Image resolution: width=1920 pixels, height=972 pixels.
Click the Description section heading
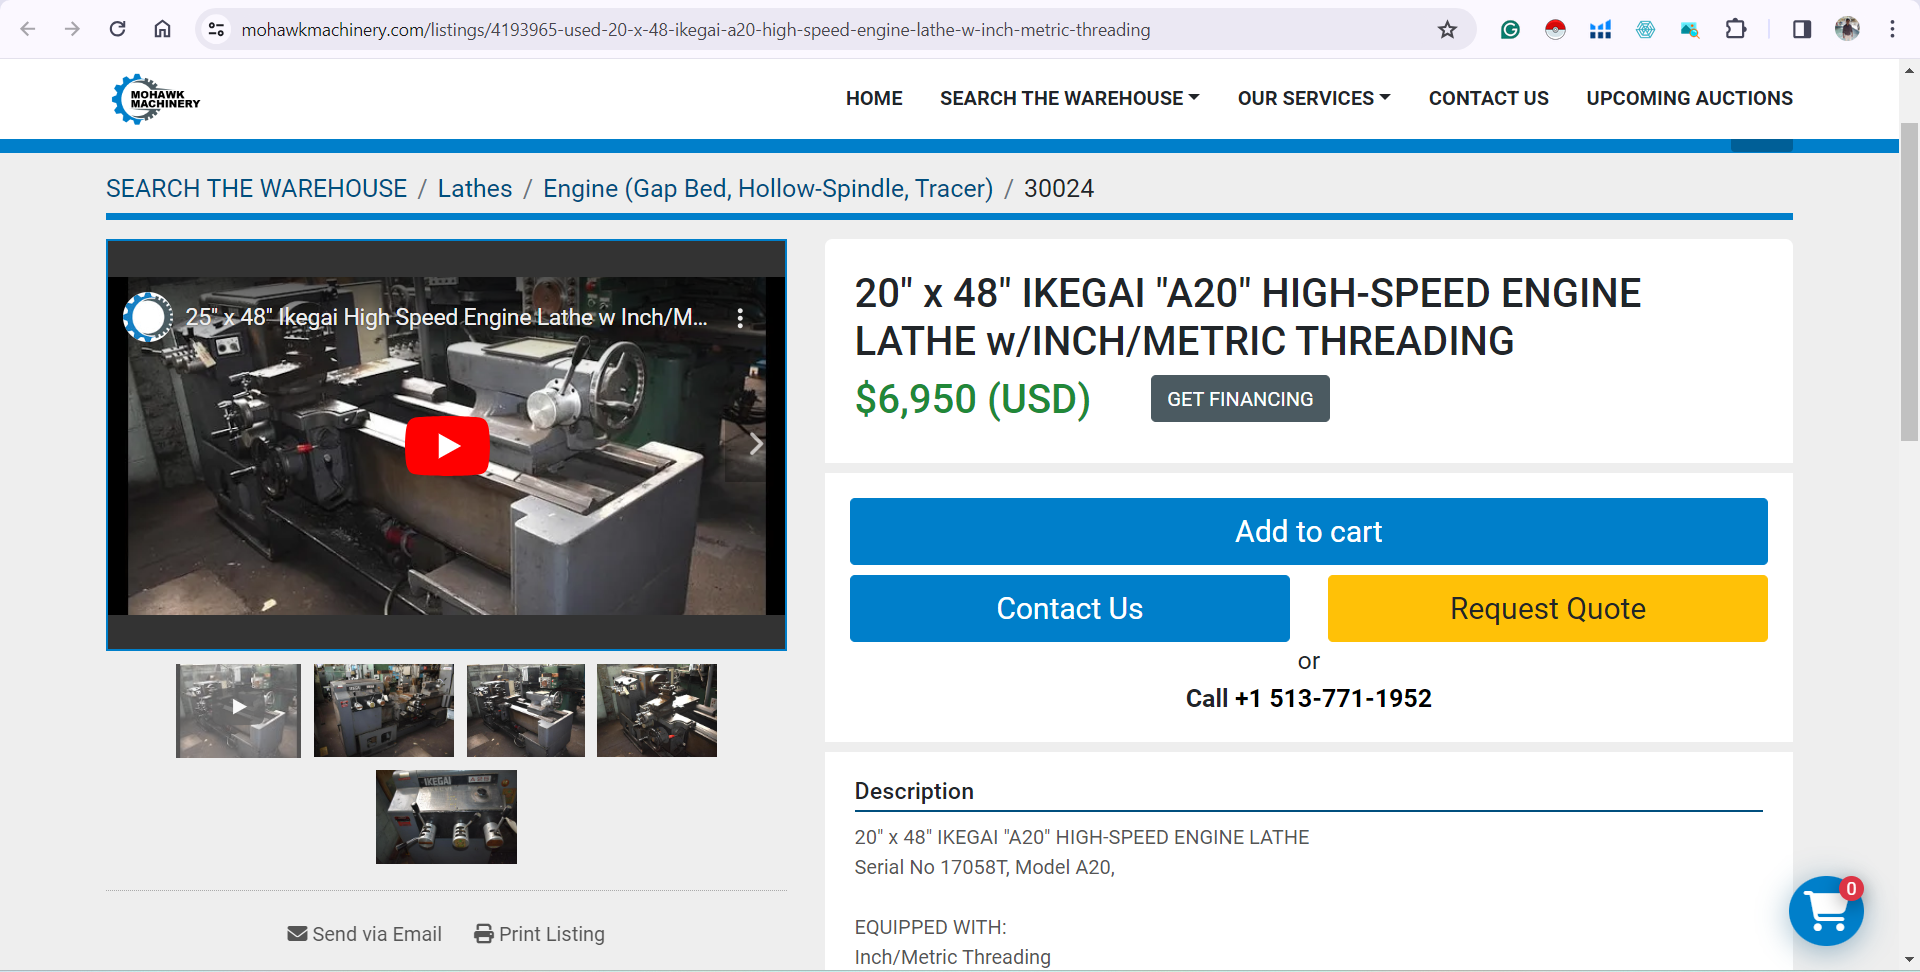914,791
